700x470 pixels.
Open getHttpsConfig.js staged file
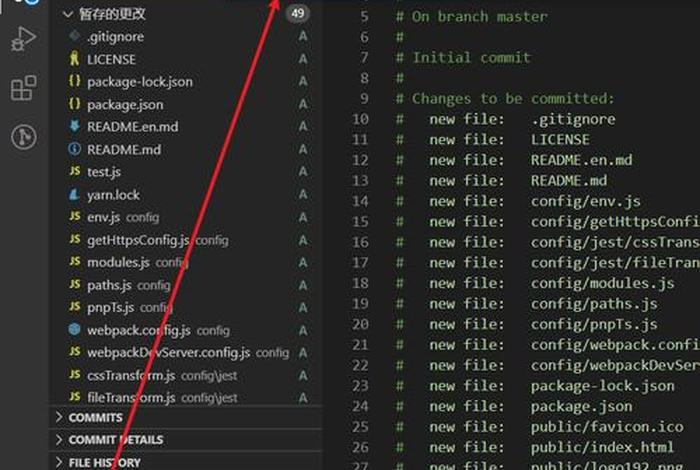pyautogui.click(x=185, y=240)
